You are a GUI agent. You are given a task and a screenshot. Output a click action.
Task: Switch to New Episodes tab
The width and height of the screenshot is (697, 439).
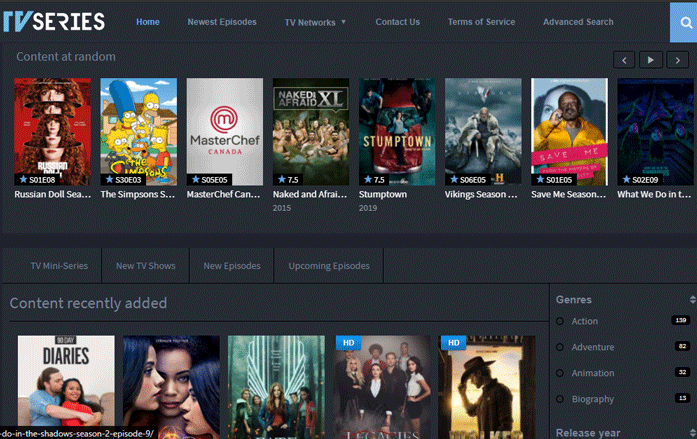pos(232,266)
